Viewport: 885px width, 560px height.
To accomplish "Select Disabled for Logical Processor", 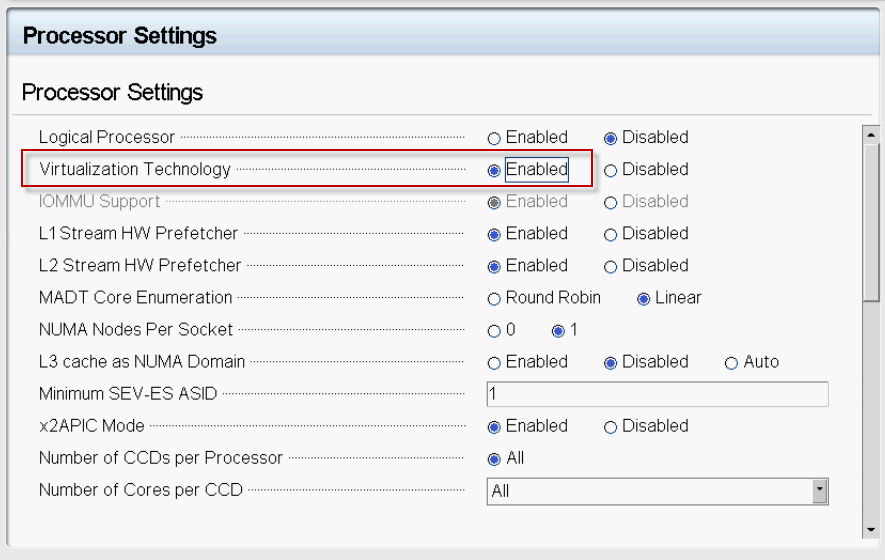I will [610, 138].
